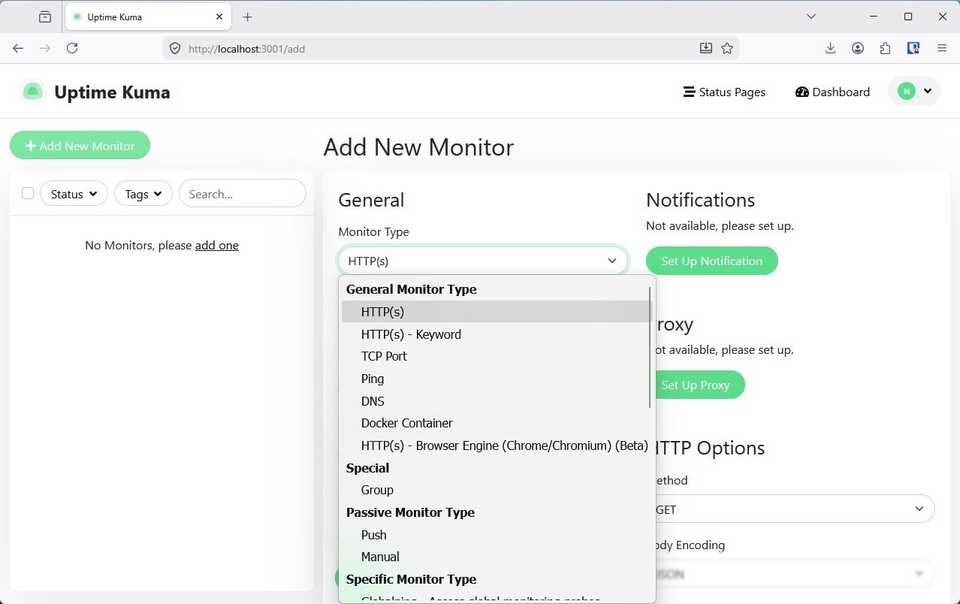Tick the select-all monitors checkbox
Viewport: 960px width, 604px height.
point(28,193)
